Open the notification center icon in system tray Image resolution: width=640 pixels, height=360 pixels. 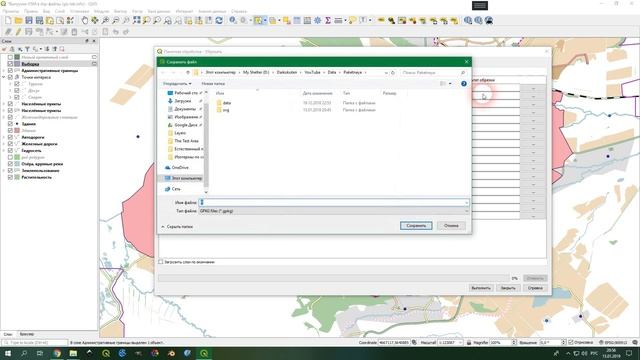[629, 353]
